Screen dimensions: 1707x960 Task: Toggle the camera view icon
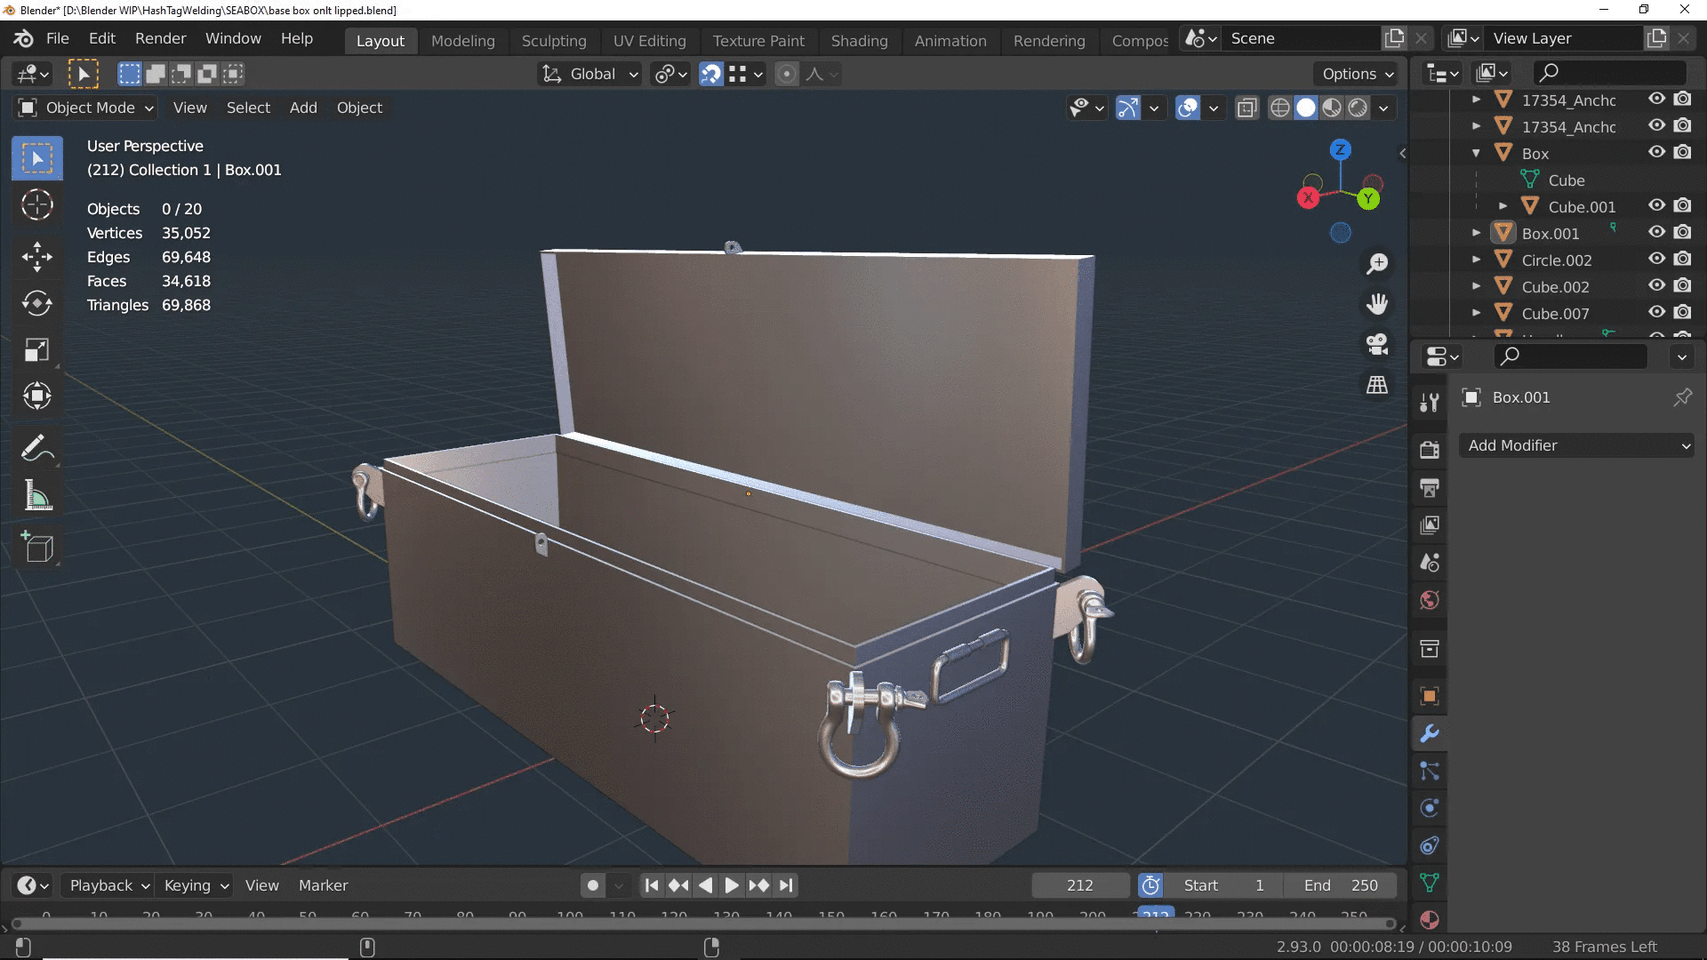pyautogui.click(x=1377, y=344)
